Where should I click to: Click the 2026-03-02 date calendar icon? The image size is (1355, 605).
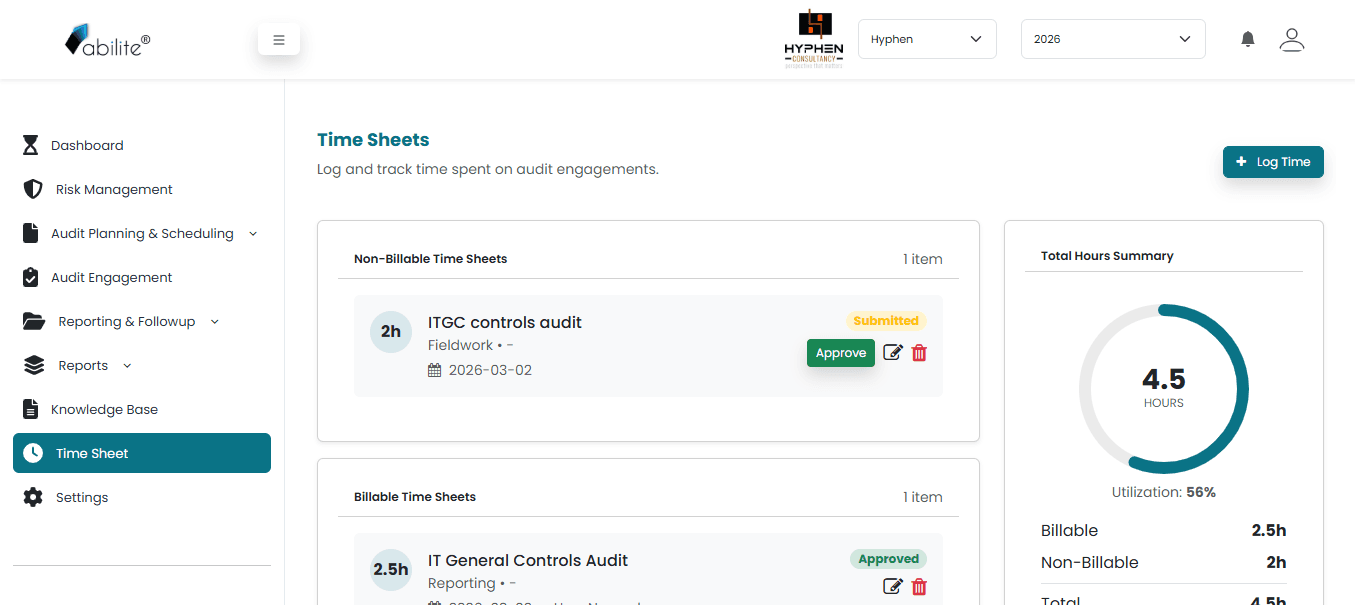[434, 370]
